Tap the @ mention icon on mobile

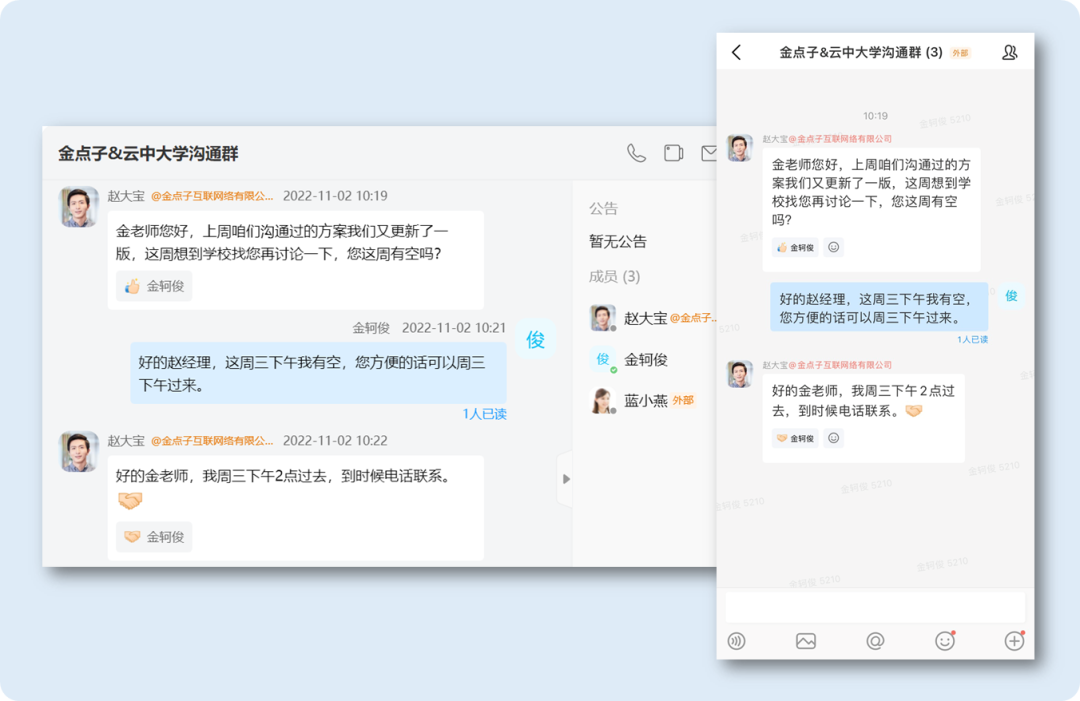(x=875, y=641)
